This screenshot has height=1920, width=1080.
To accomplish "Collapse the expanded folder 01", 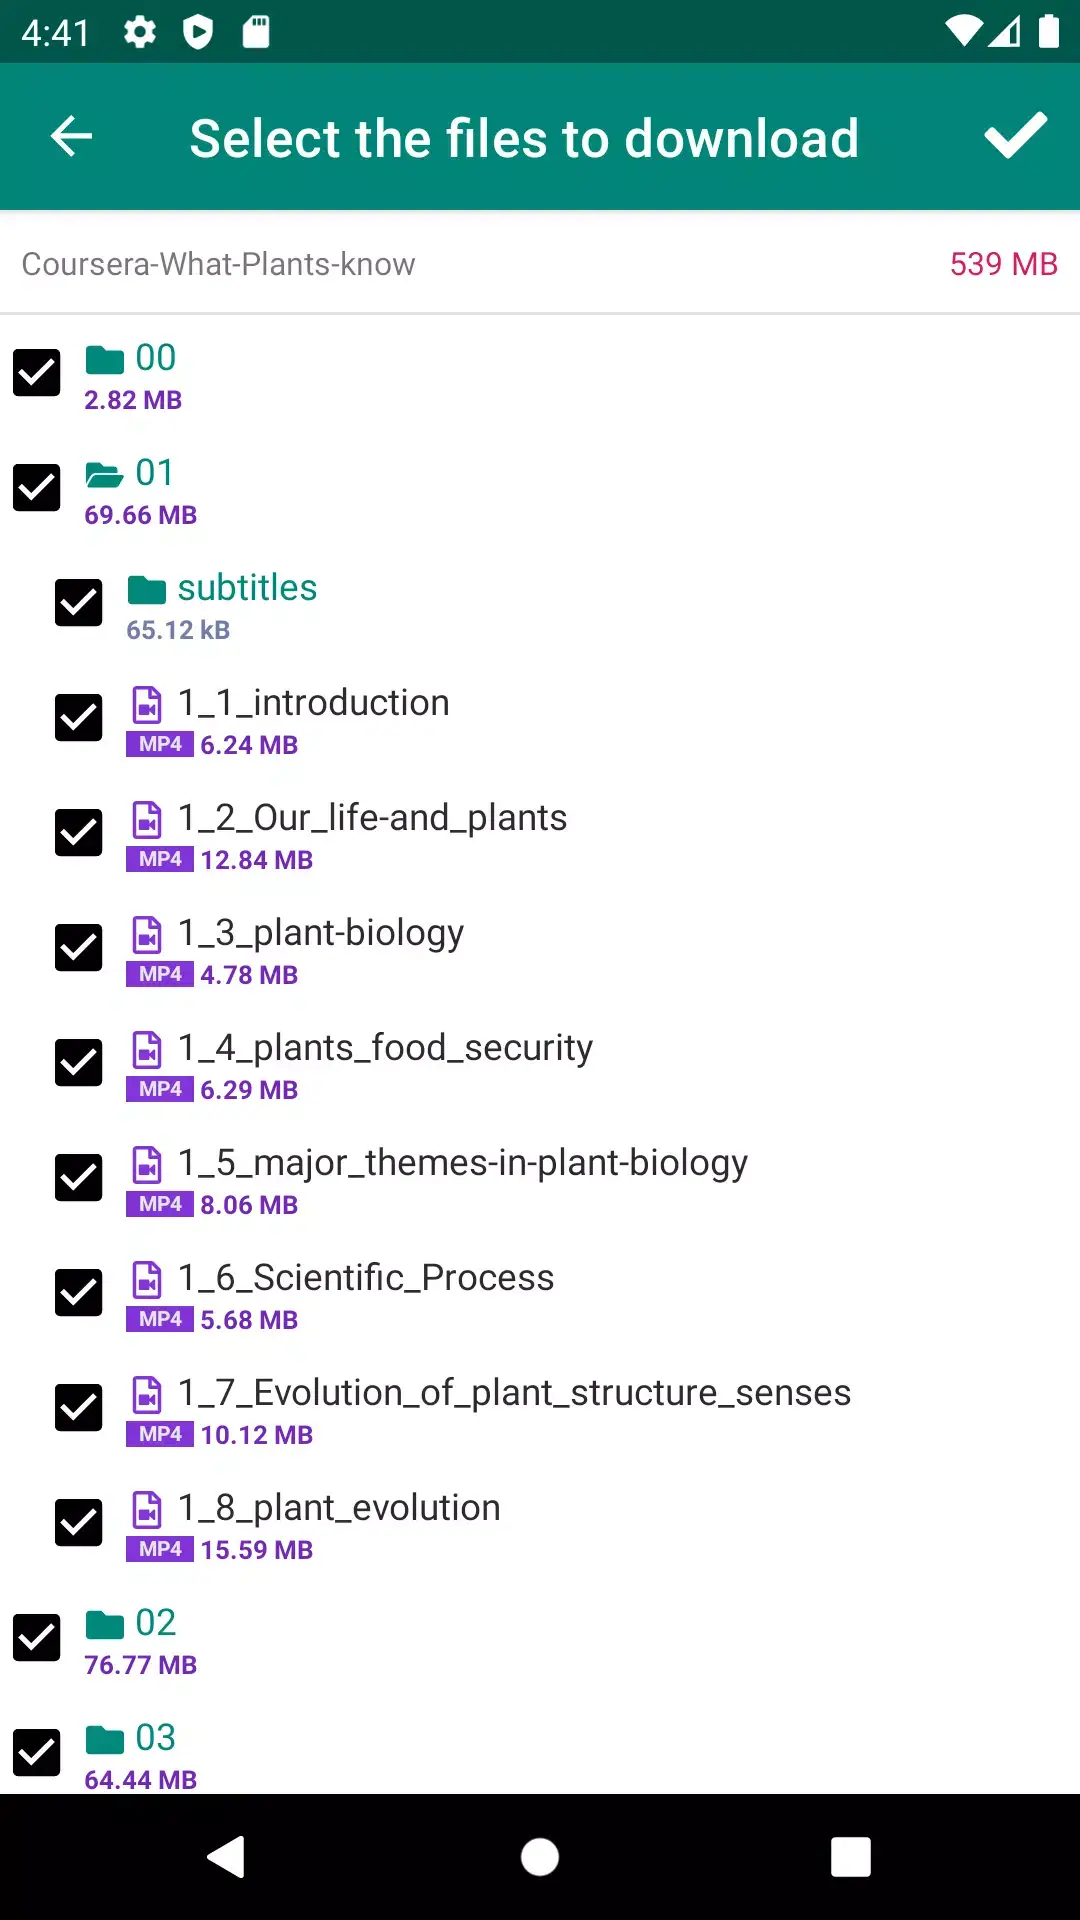I will click(x=155, y=473).
